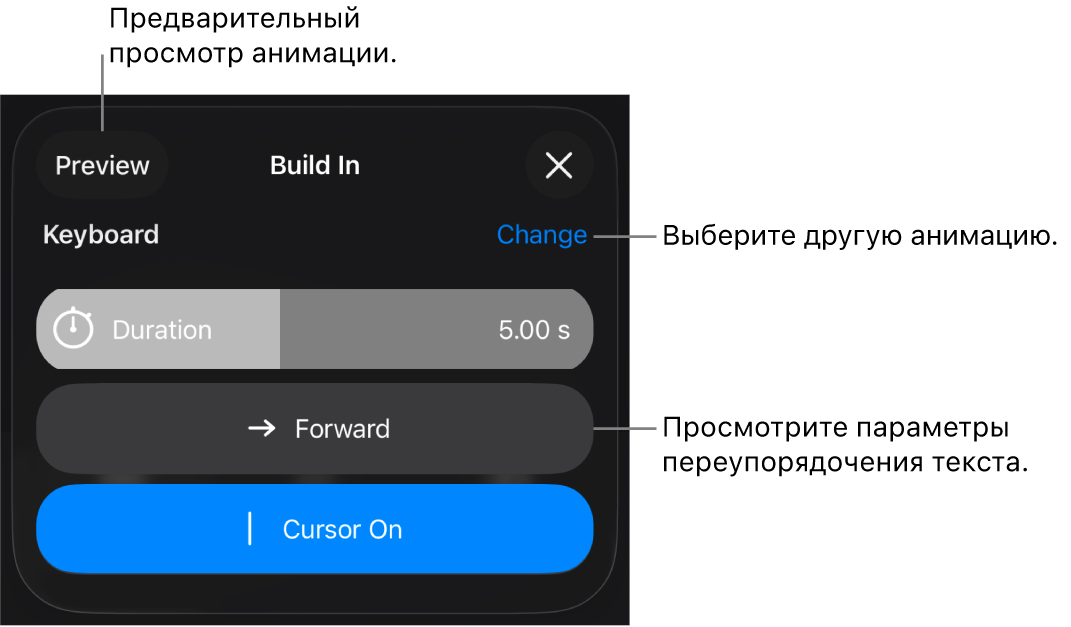Click the Build In panel title

tap(315, 165)
